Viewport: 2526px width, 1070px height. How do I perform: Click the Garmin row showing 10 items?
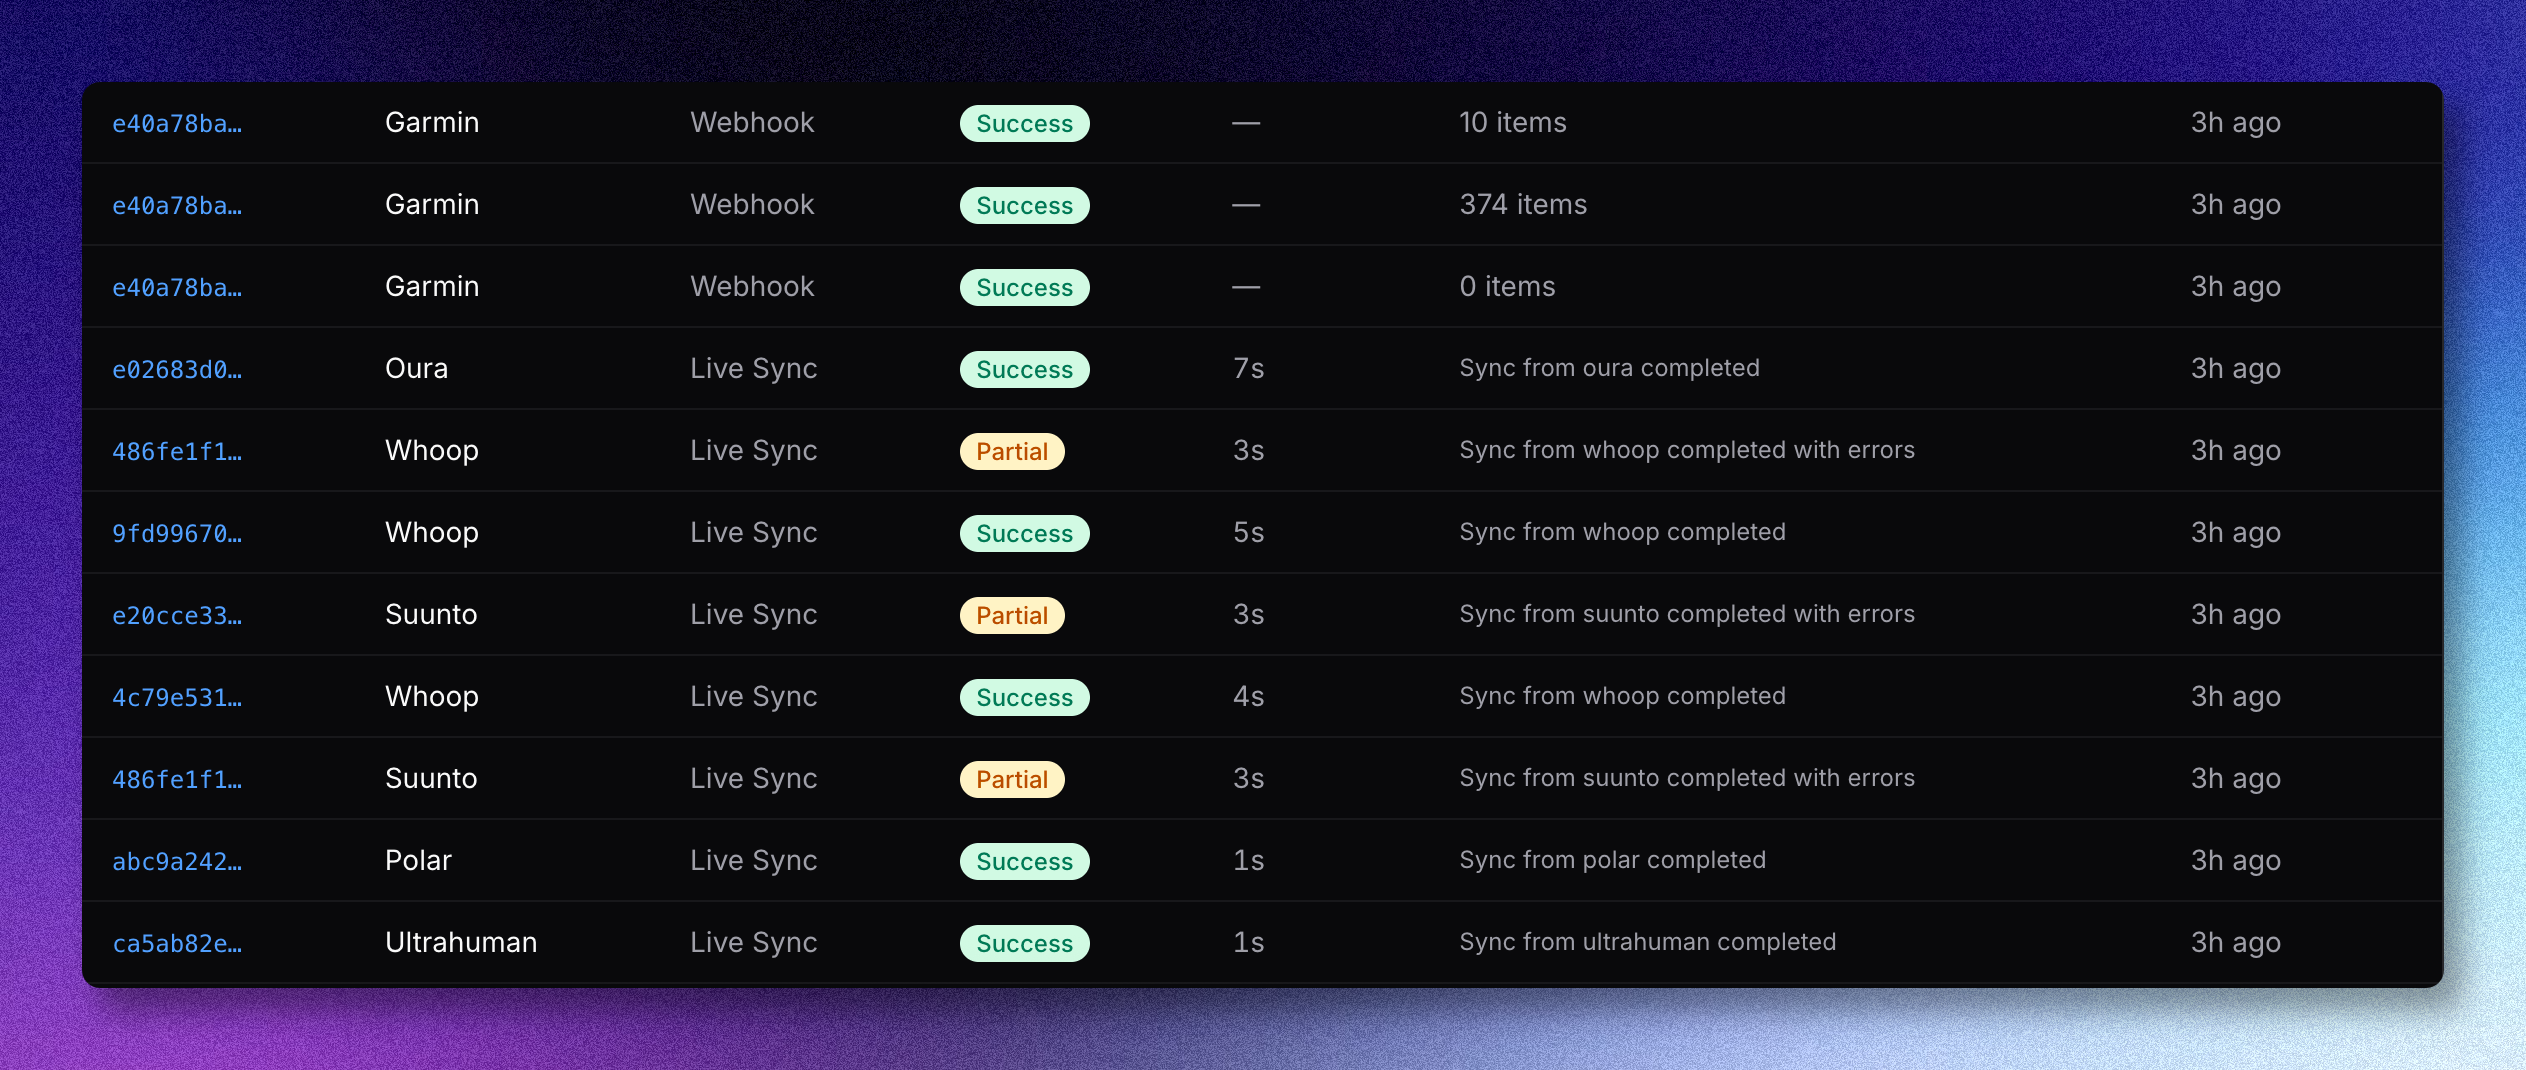pyautogui.click(x=1262, y=123)
